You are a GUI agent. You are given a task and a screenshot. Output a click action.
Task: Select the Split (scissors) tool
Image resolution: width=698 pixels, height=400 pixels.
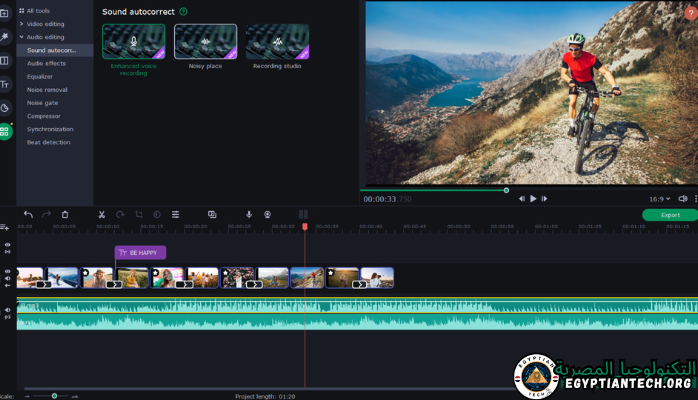point(101,214)
